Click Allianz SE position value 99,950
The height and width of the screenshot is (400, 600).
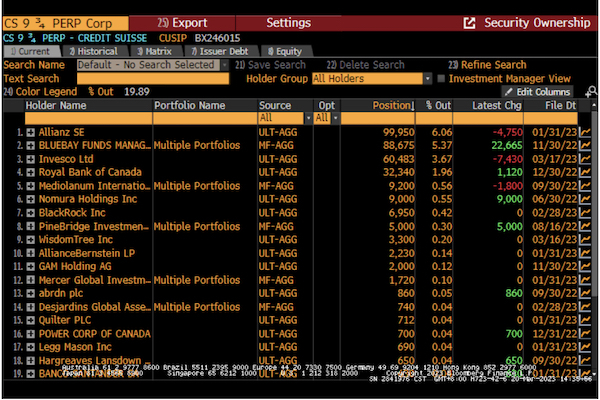pos(399,132)
